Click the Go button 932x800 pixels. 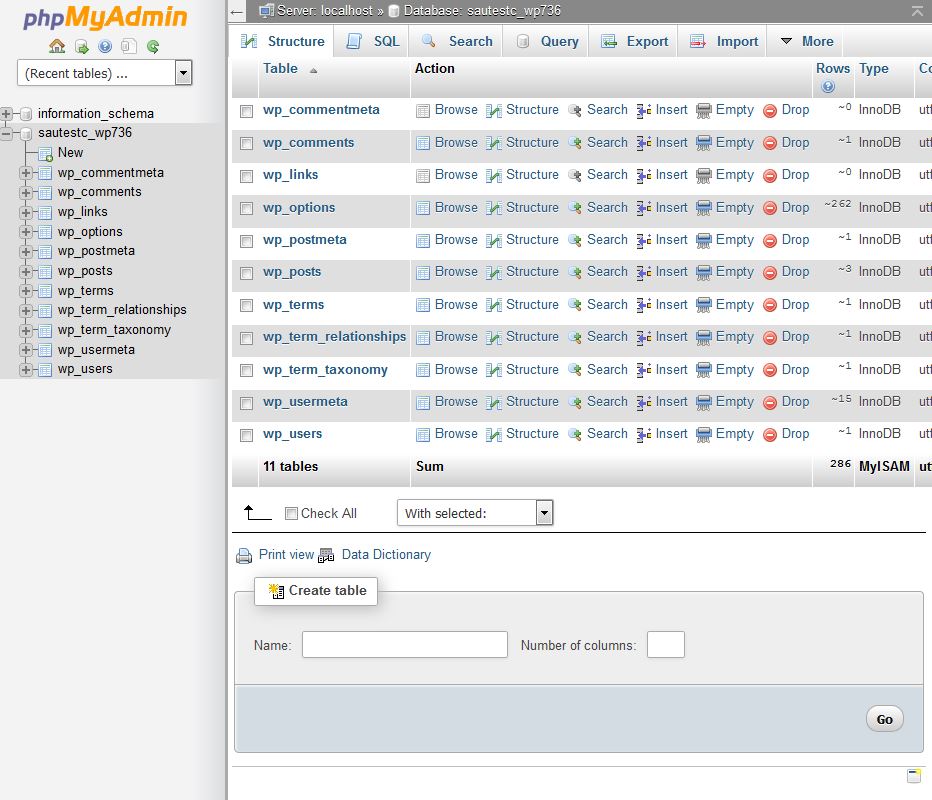(884, 719)
